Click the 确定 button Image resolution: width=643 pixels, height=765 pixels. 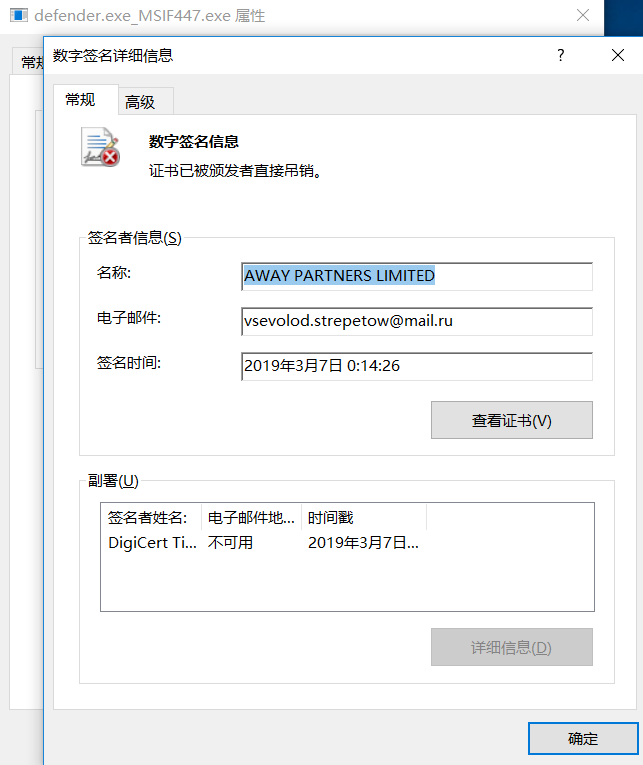[x=583, y=739]
